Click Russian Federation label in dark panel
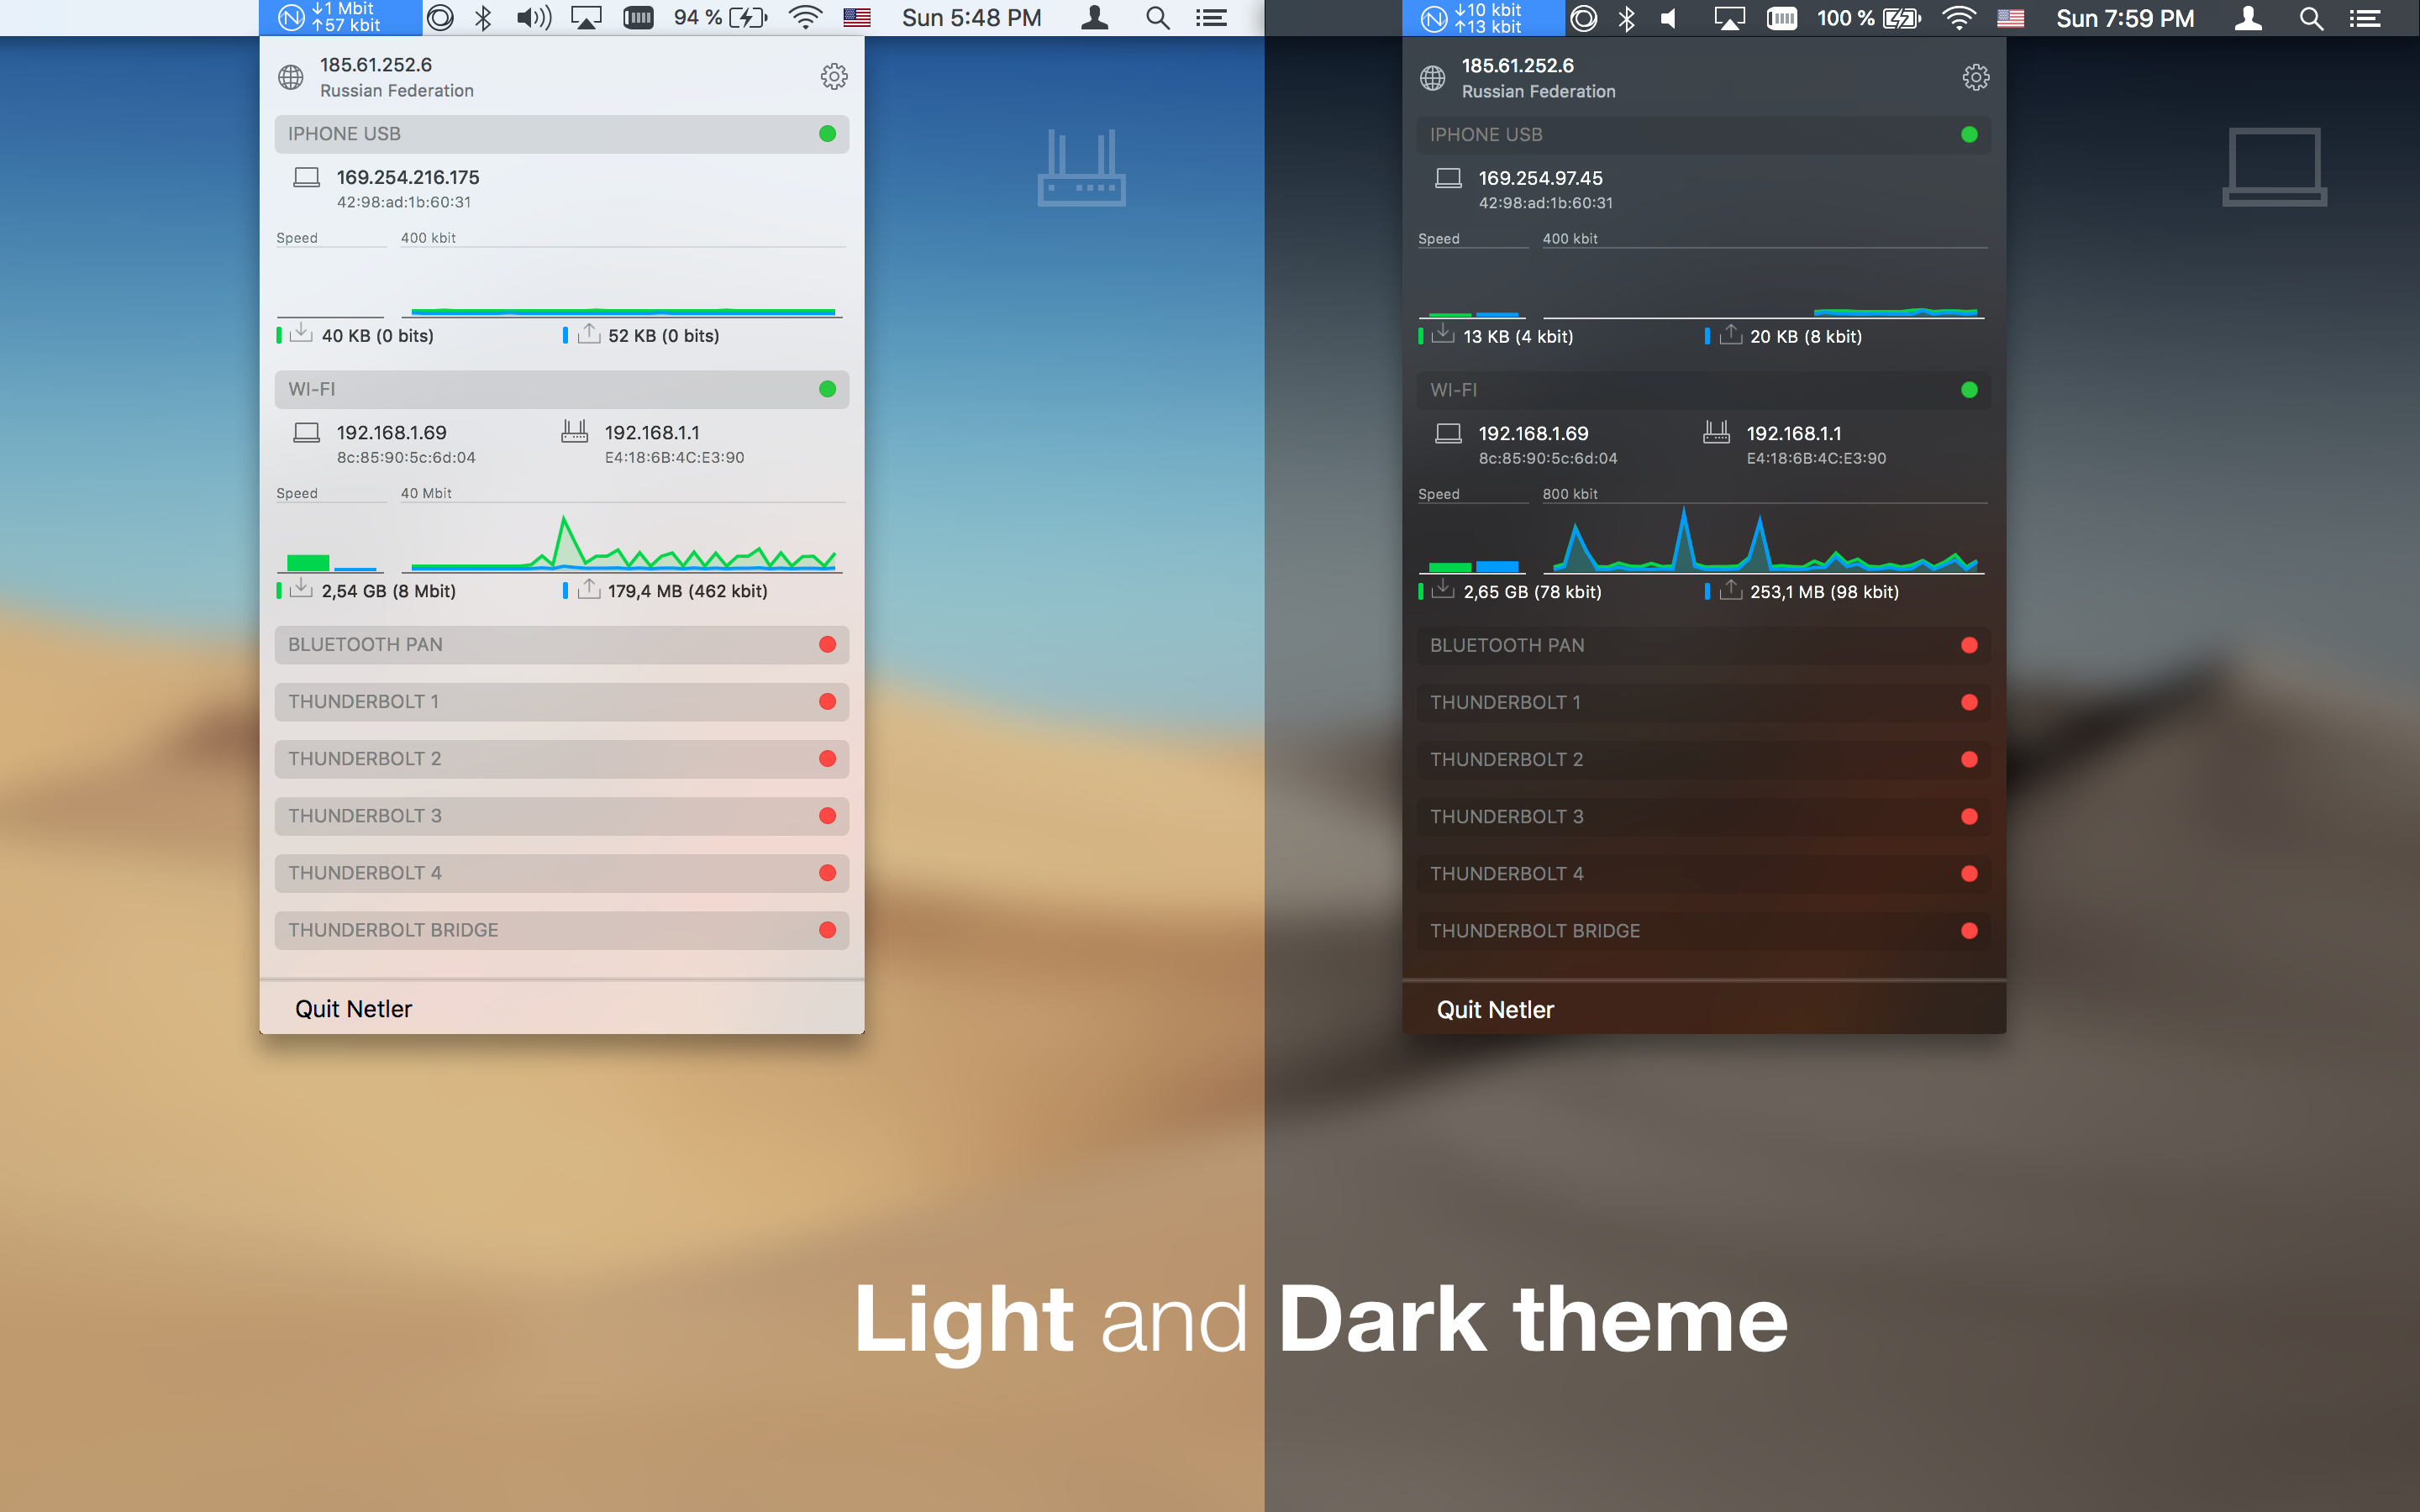The height and width of the screenshot is (1512, 2420). 1539,92
